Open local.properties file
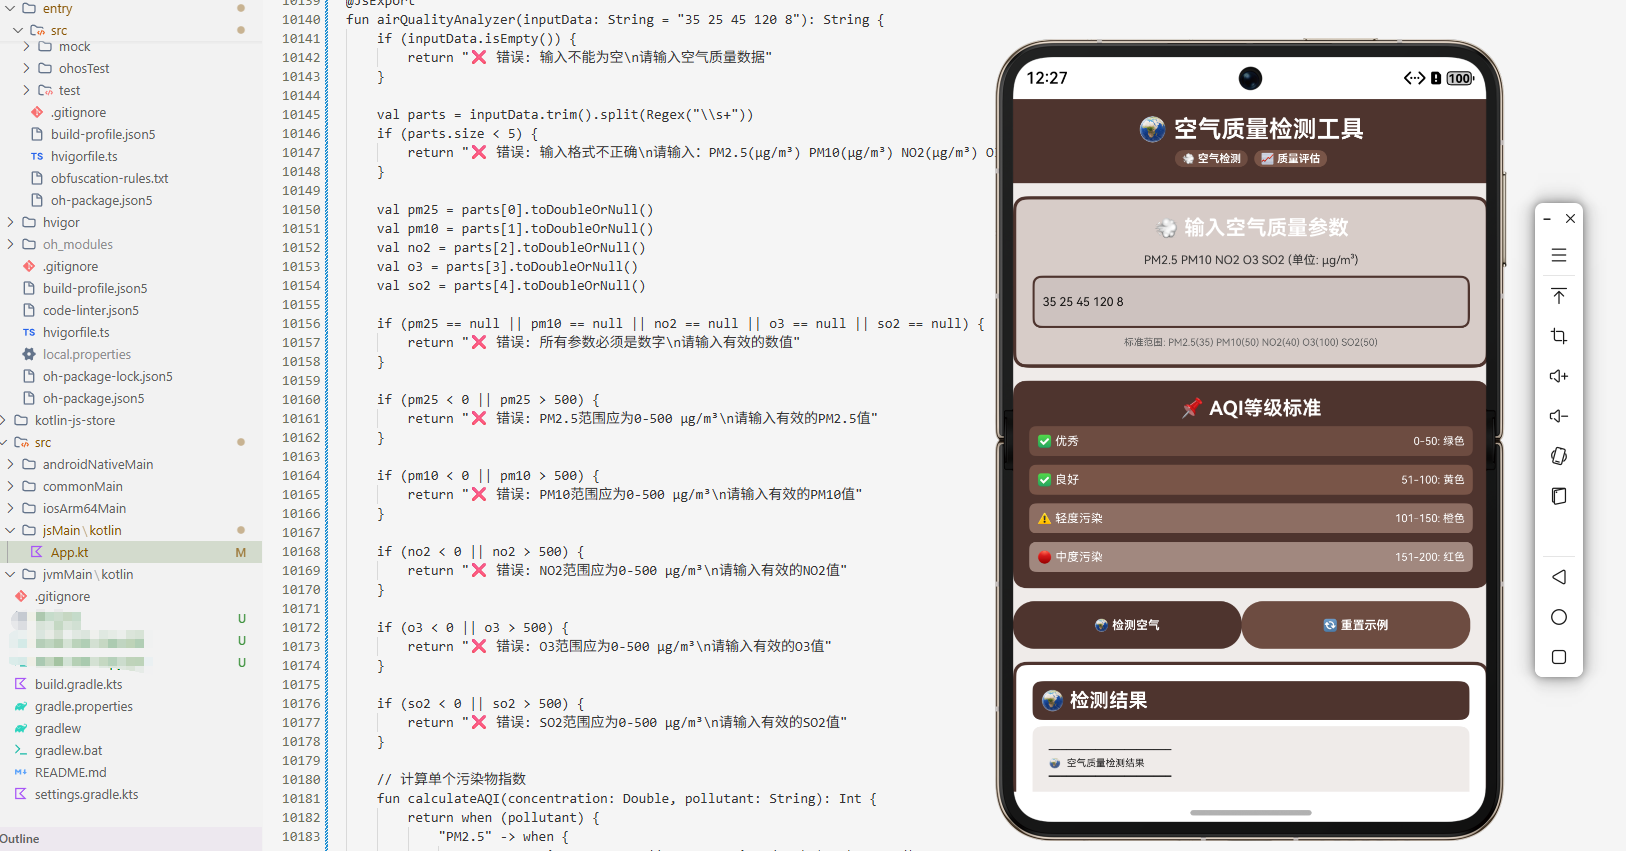 [x=86, y=354]
